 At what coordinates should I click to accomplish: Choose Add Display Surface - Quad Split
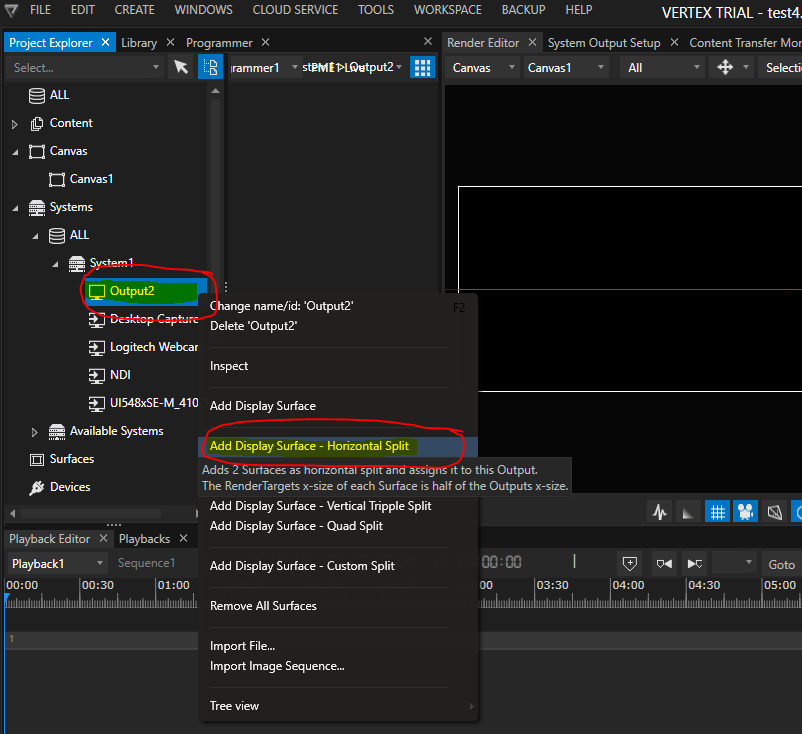click(296, 526)
